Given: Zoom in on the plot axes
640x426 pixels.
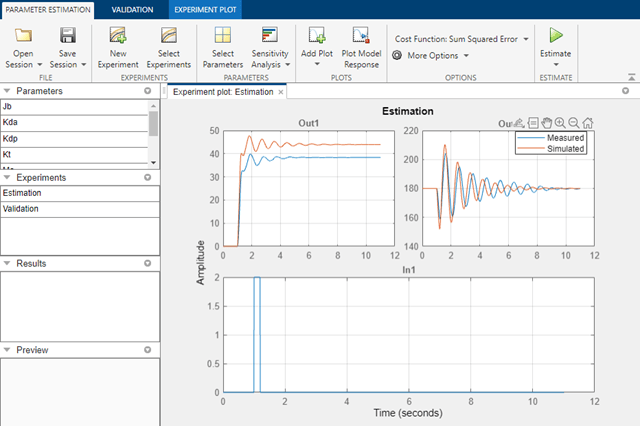Looking at the screenshot, I should tap(560, 122).
